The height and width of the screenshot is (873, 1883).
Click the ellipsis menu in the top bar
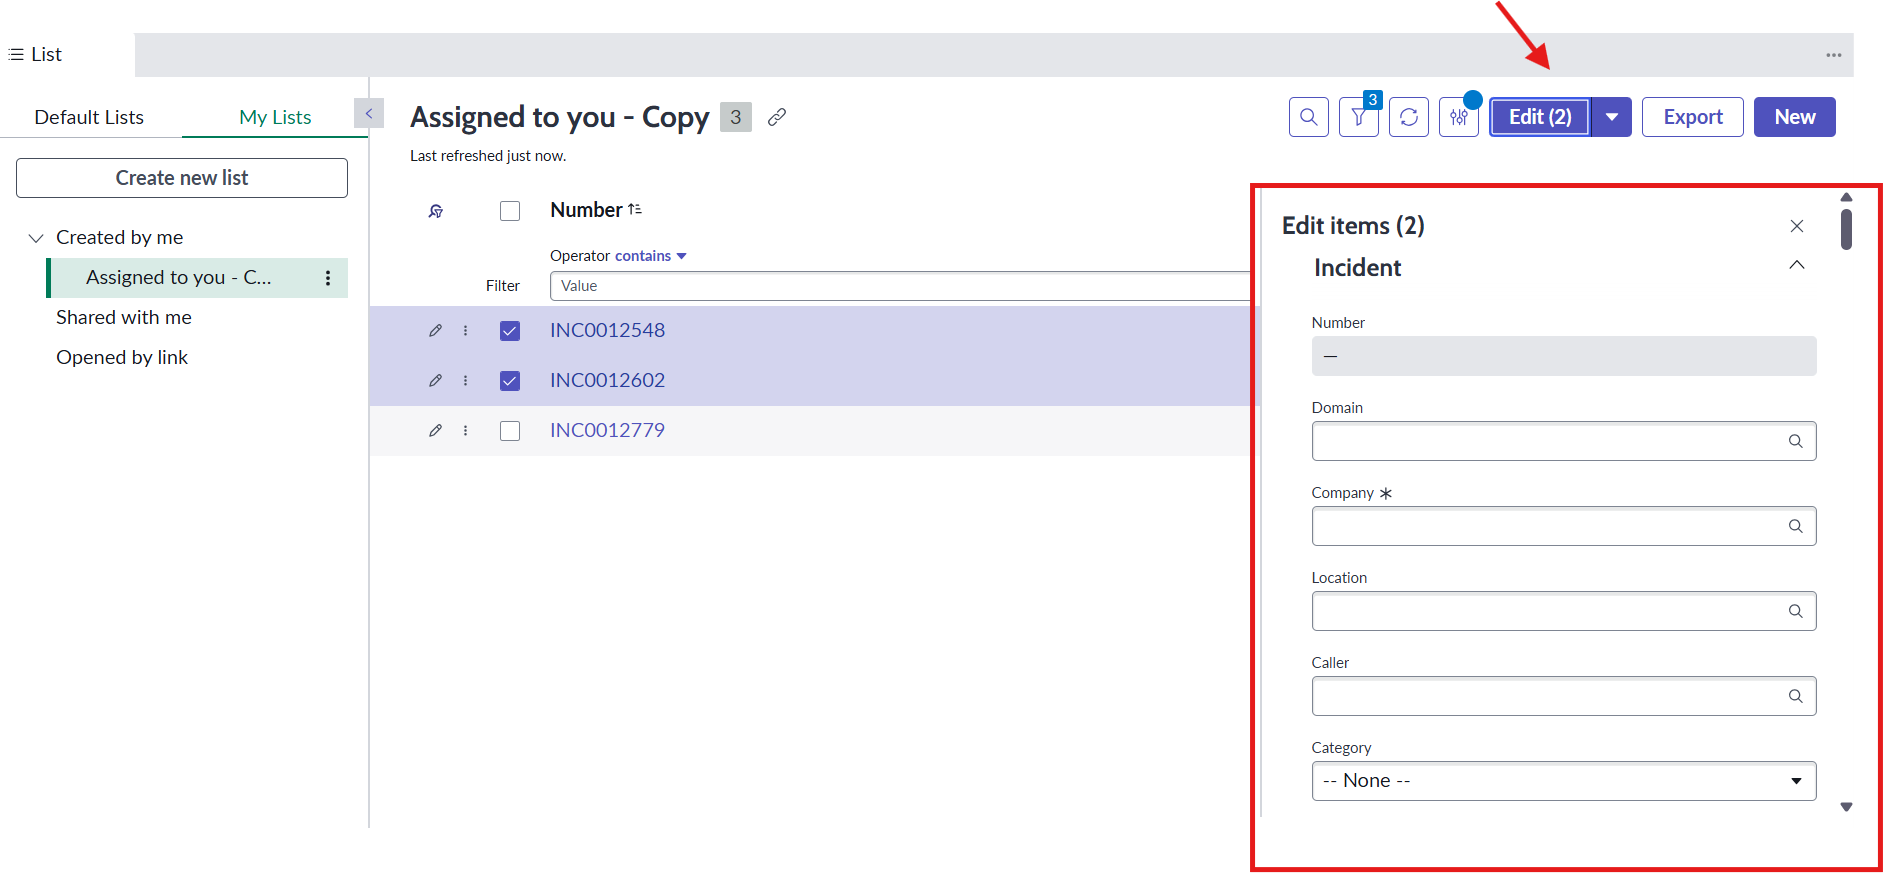coord(1834,55)
